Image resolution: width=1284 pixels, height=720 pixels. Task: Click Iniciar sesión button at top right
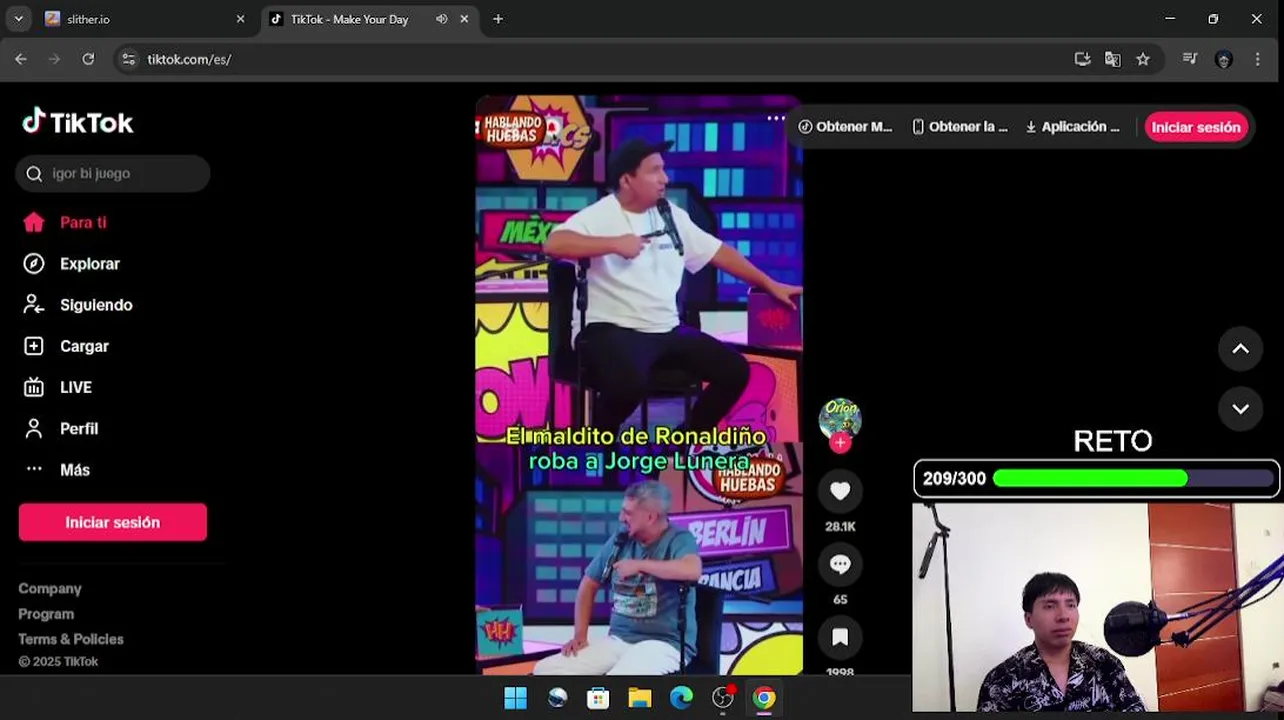[x=1196, y=127]
